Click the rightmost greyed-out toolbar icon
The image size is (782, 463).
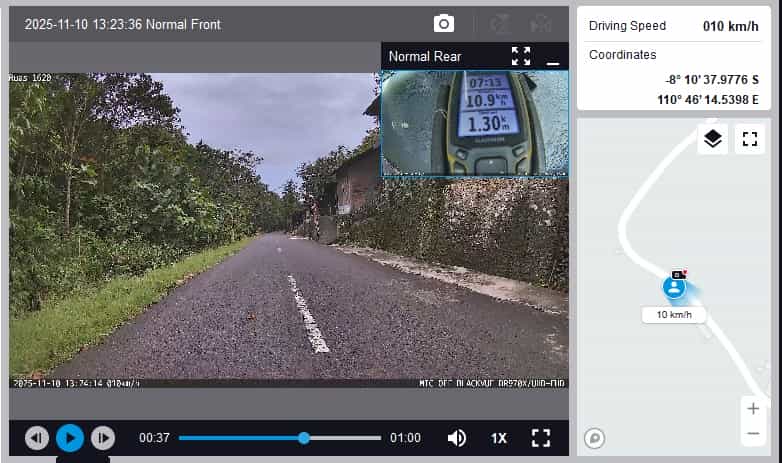541,24
